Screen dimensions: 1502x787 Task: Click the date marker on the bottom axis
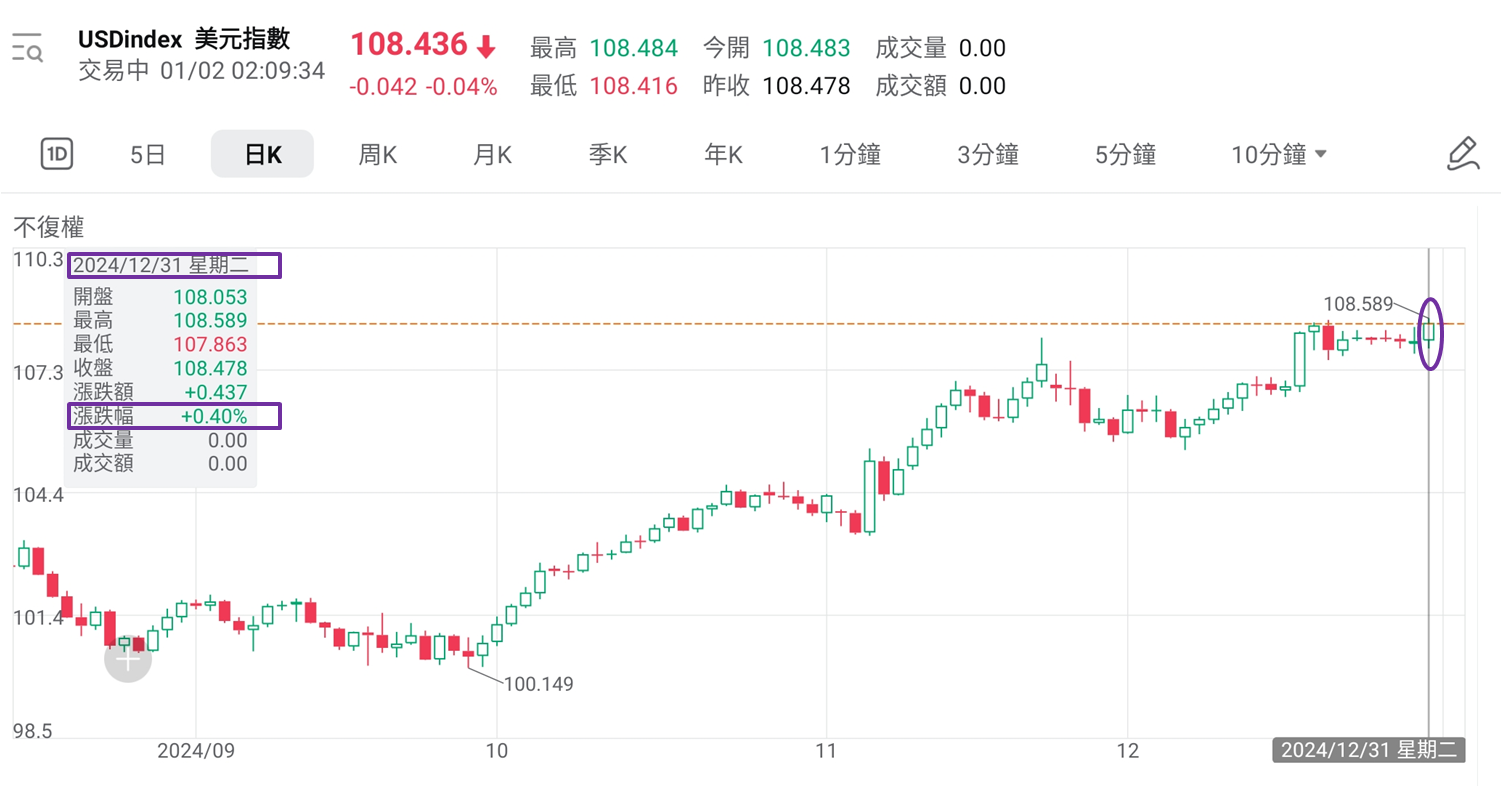click(1368, 750)
